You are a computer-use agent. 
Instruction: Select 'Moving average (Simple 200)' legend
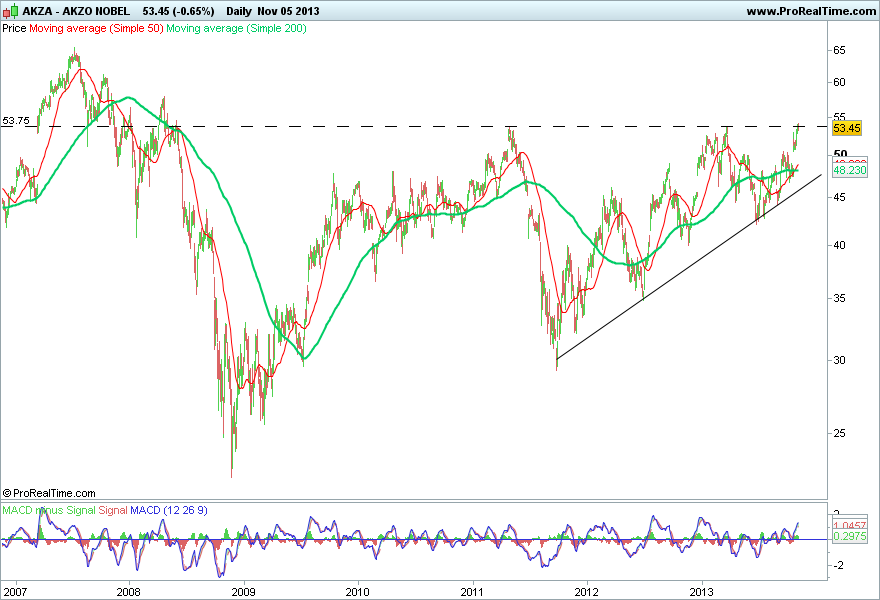tap(236, 28)
